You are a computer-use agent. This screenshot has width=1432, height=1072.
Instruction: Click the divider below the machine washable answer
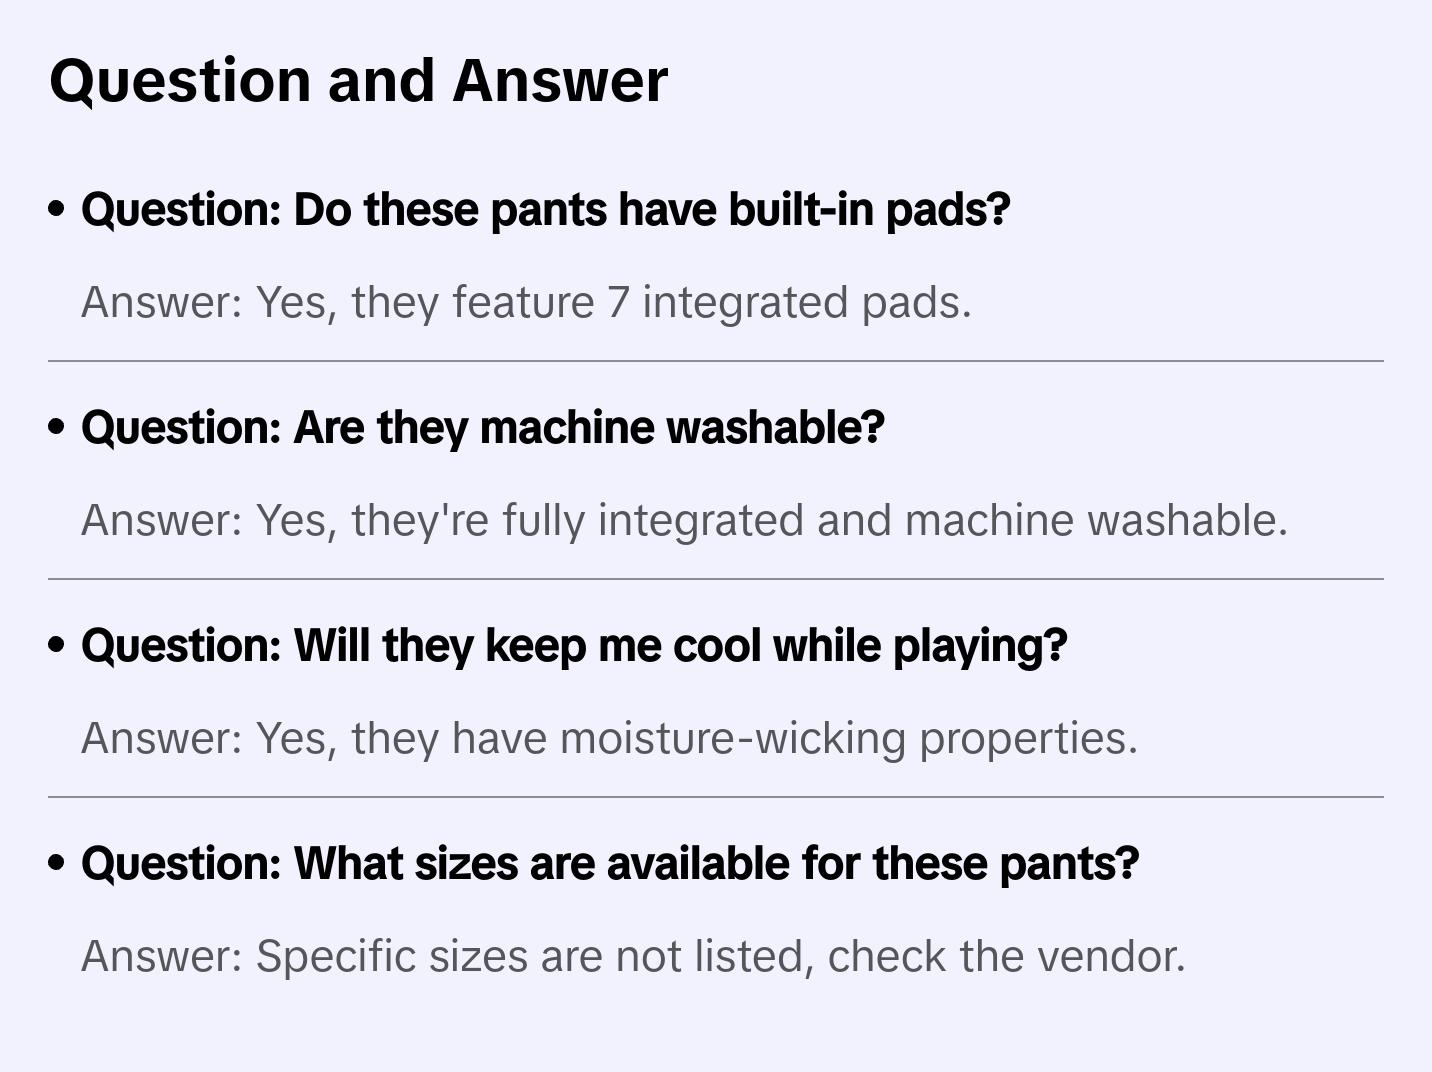pos(716,579)
